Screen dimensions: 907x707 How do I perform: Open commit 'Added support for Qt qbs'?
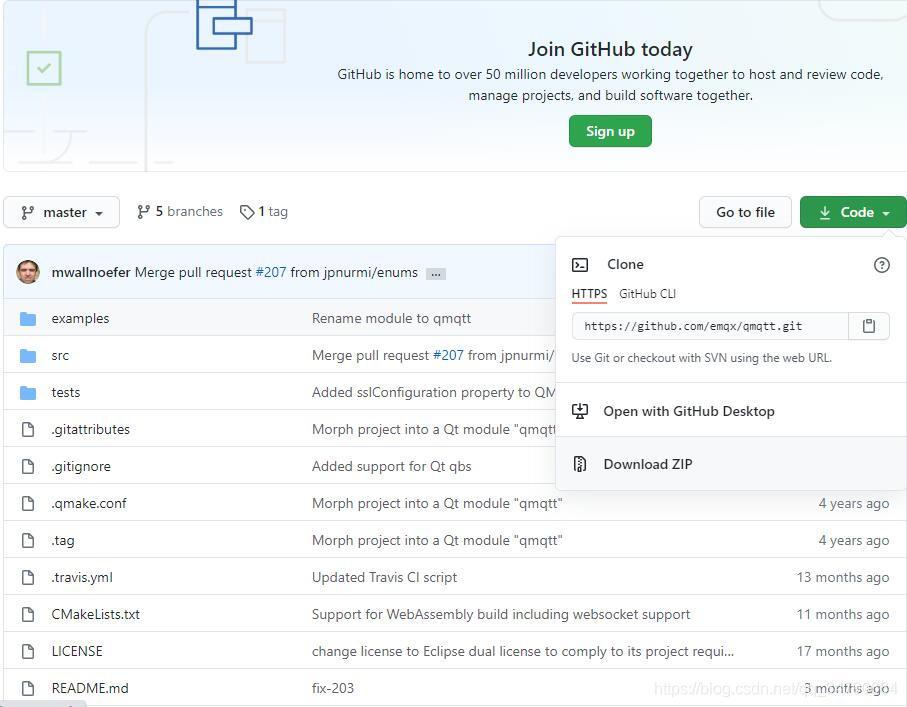(392, 467)
